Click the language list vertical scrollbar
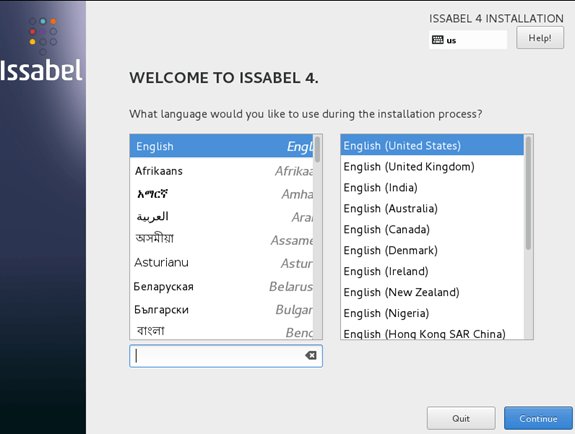 pyautogui.click(x=318, y=237)
